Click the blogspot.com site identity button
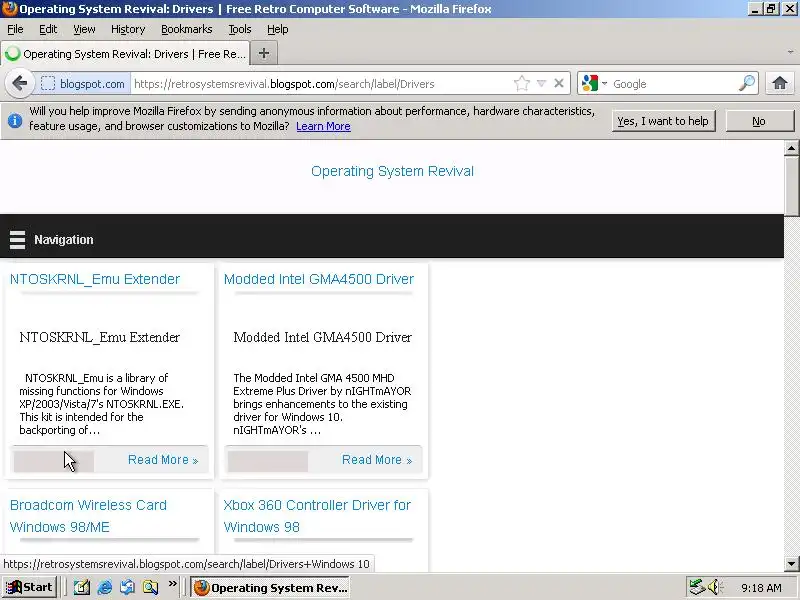Image resolution: width=800 pixels, height=600 pixels. 84,84
